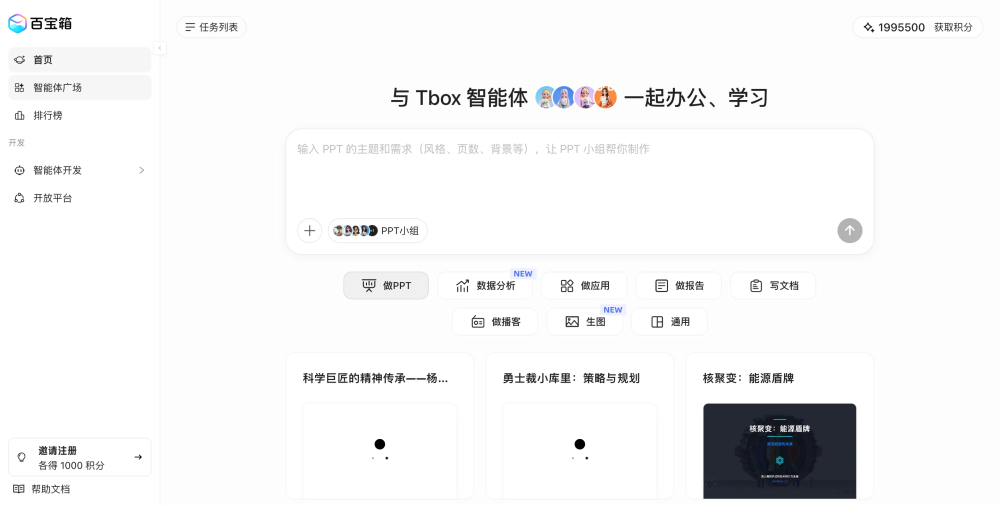The height and width of the screenshot is (505, 1000).
Task: Click the 通用 layout icon
Action: [x=657, y=322]
